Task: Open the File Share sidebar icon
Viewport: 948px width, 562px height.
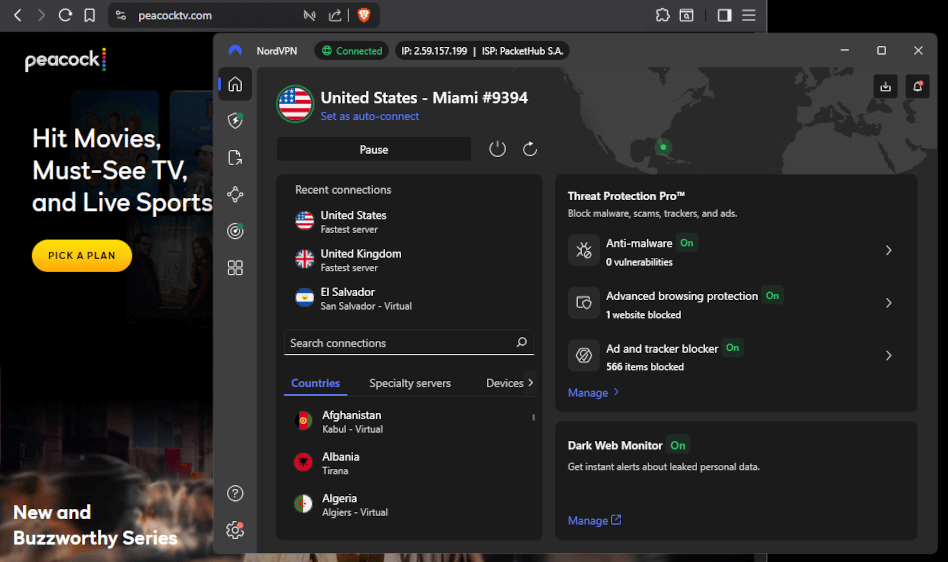Action: click(x=235, y=157)
